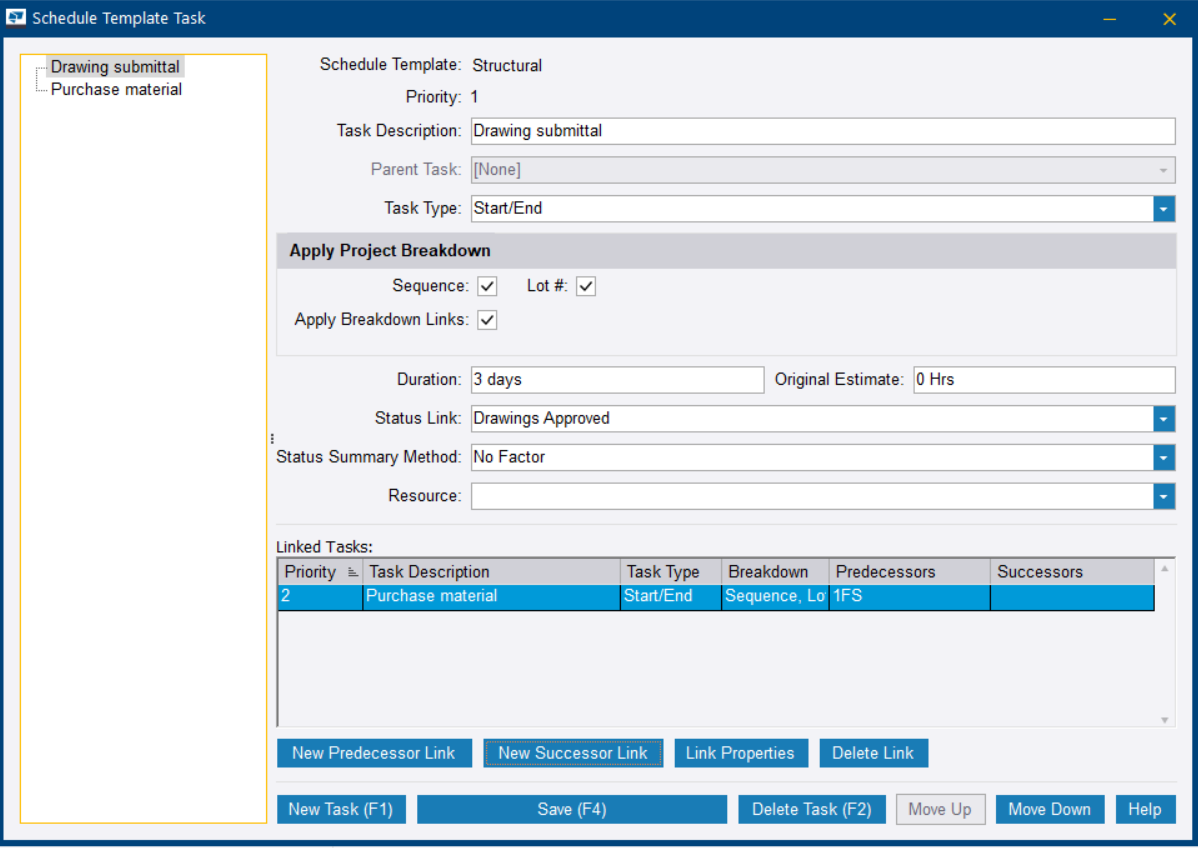This screenshot has width=1198, height=848.
Task: Expand the Status Link dropdown
Action: (1164, 419)
